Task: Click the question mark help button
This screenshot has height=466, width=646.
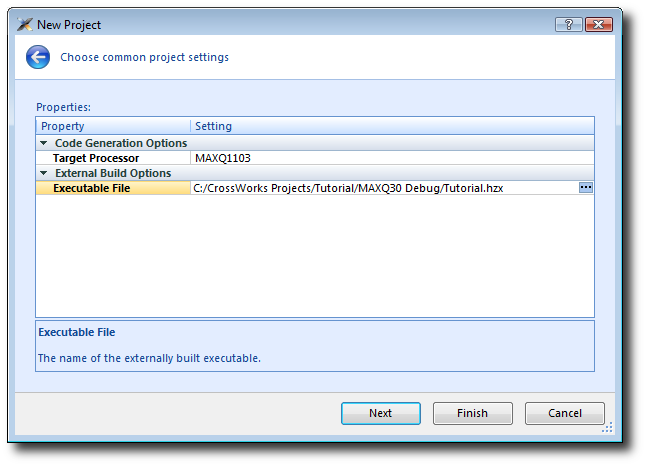Action: click(568, 24)
